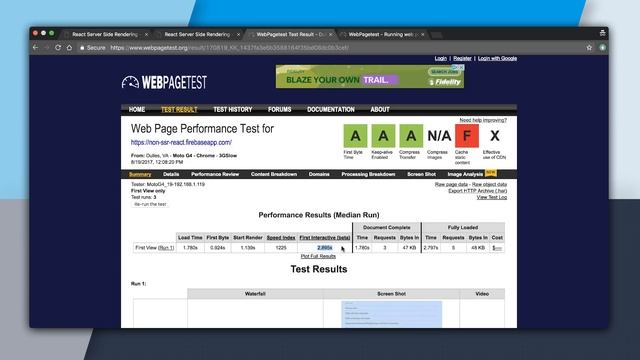Open the HOME navigation item
Image resolution: width=640 pixels, height=360 pixels.
pos(137,109)
